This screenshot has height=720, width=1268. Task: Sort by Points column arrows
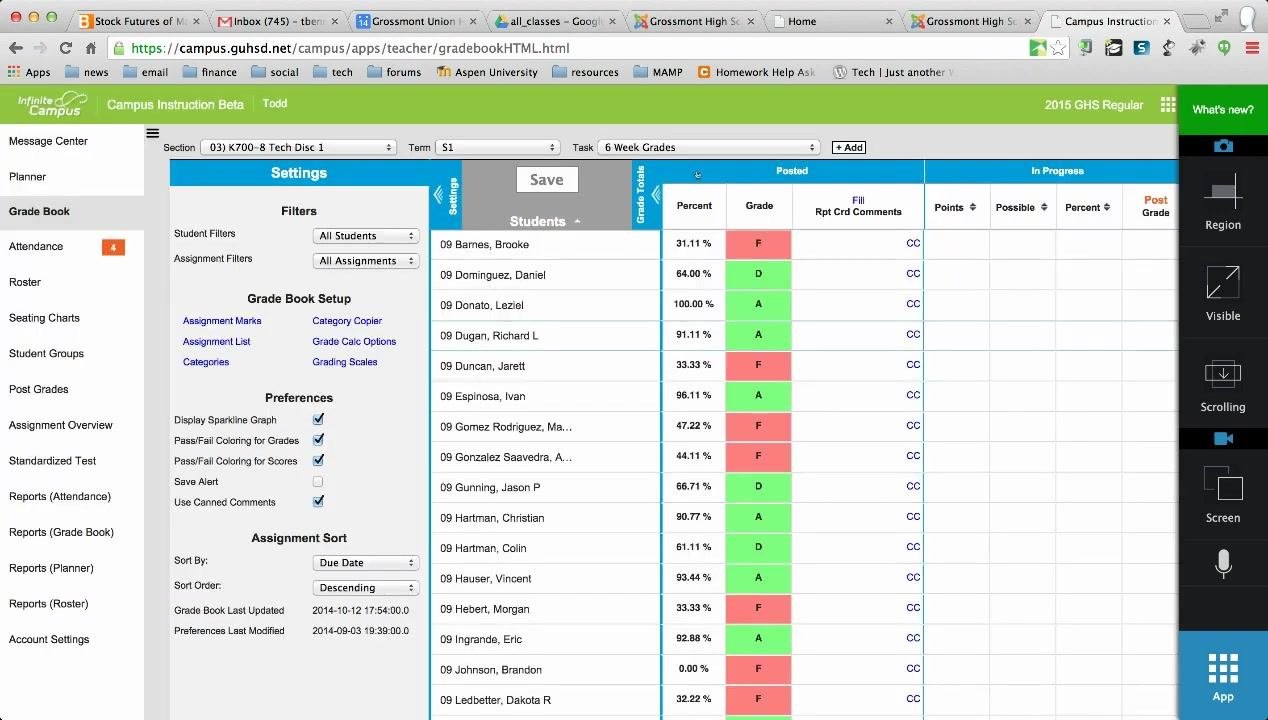pyautogui.click(x=973, y=207)
